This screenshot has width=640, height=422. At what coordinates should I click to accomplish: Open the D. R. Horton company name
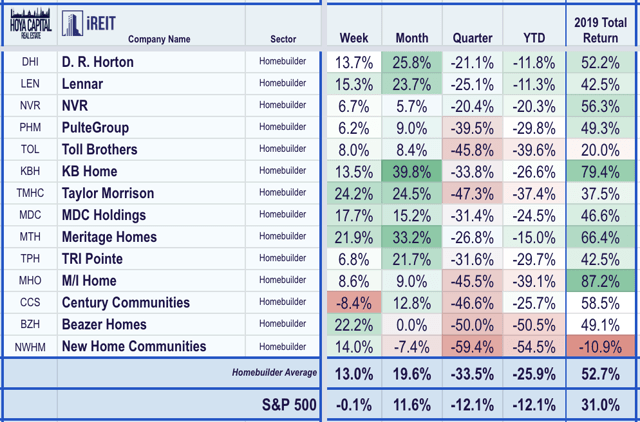(x=98, y=62)
